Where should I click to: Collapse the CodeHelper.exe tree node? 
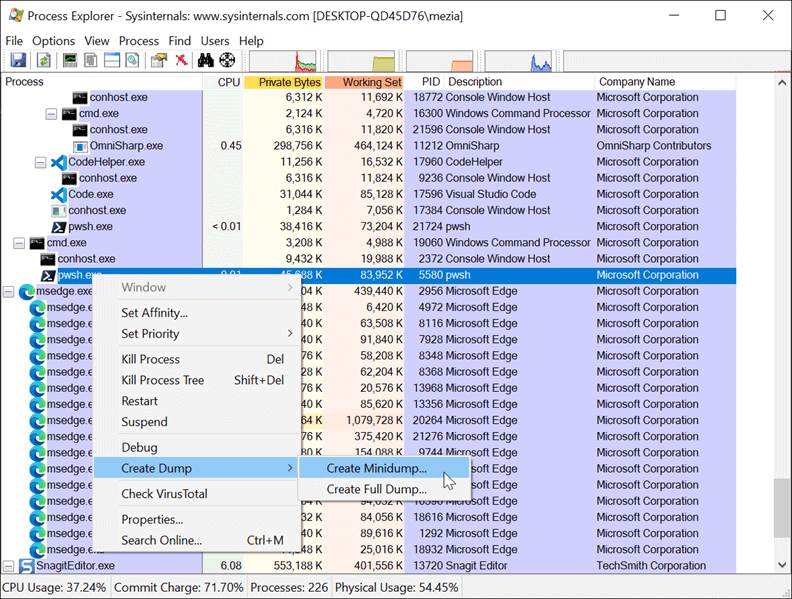tap(40, 162)
